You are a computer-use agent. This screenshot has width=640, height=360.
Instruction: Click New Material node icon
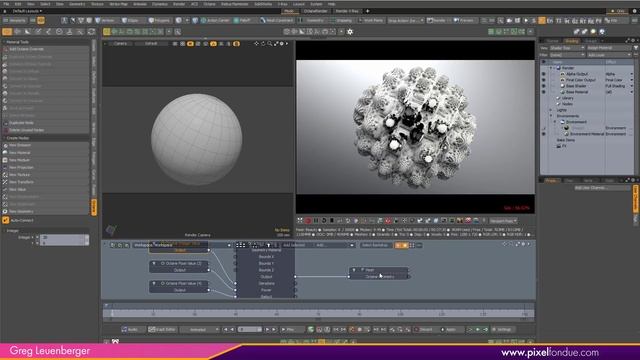tap(5, 153)
